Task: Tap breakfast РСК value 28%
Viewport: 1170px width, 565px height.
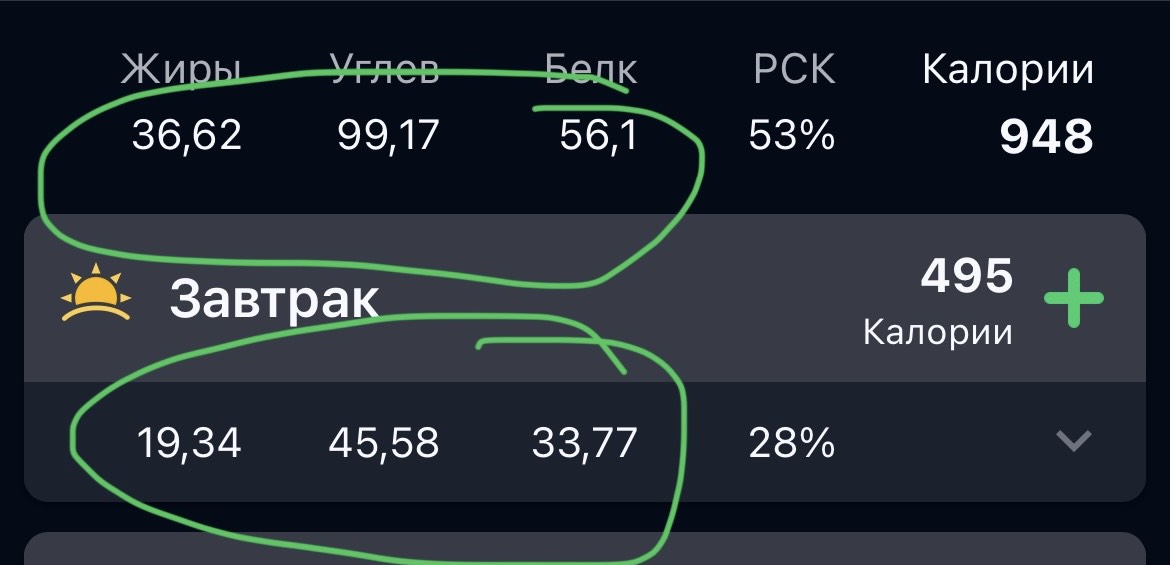Action: [791, 442]
